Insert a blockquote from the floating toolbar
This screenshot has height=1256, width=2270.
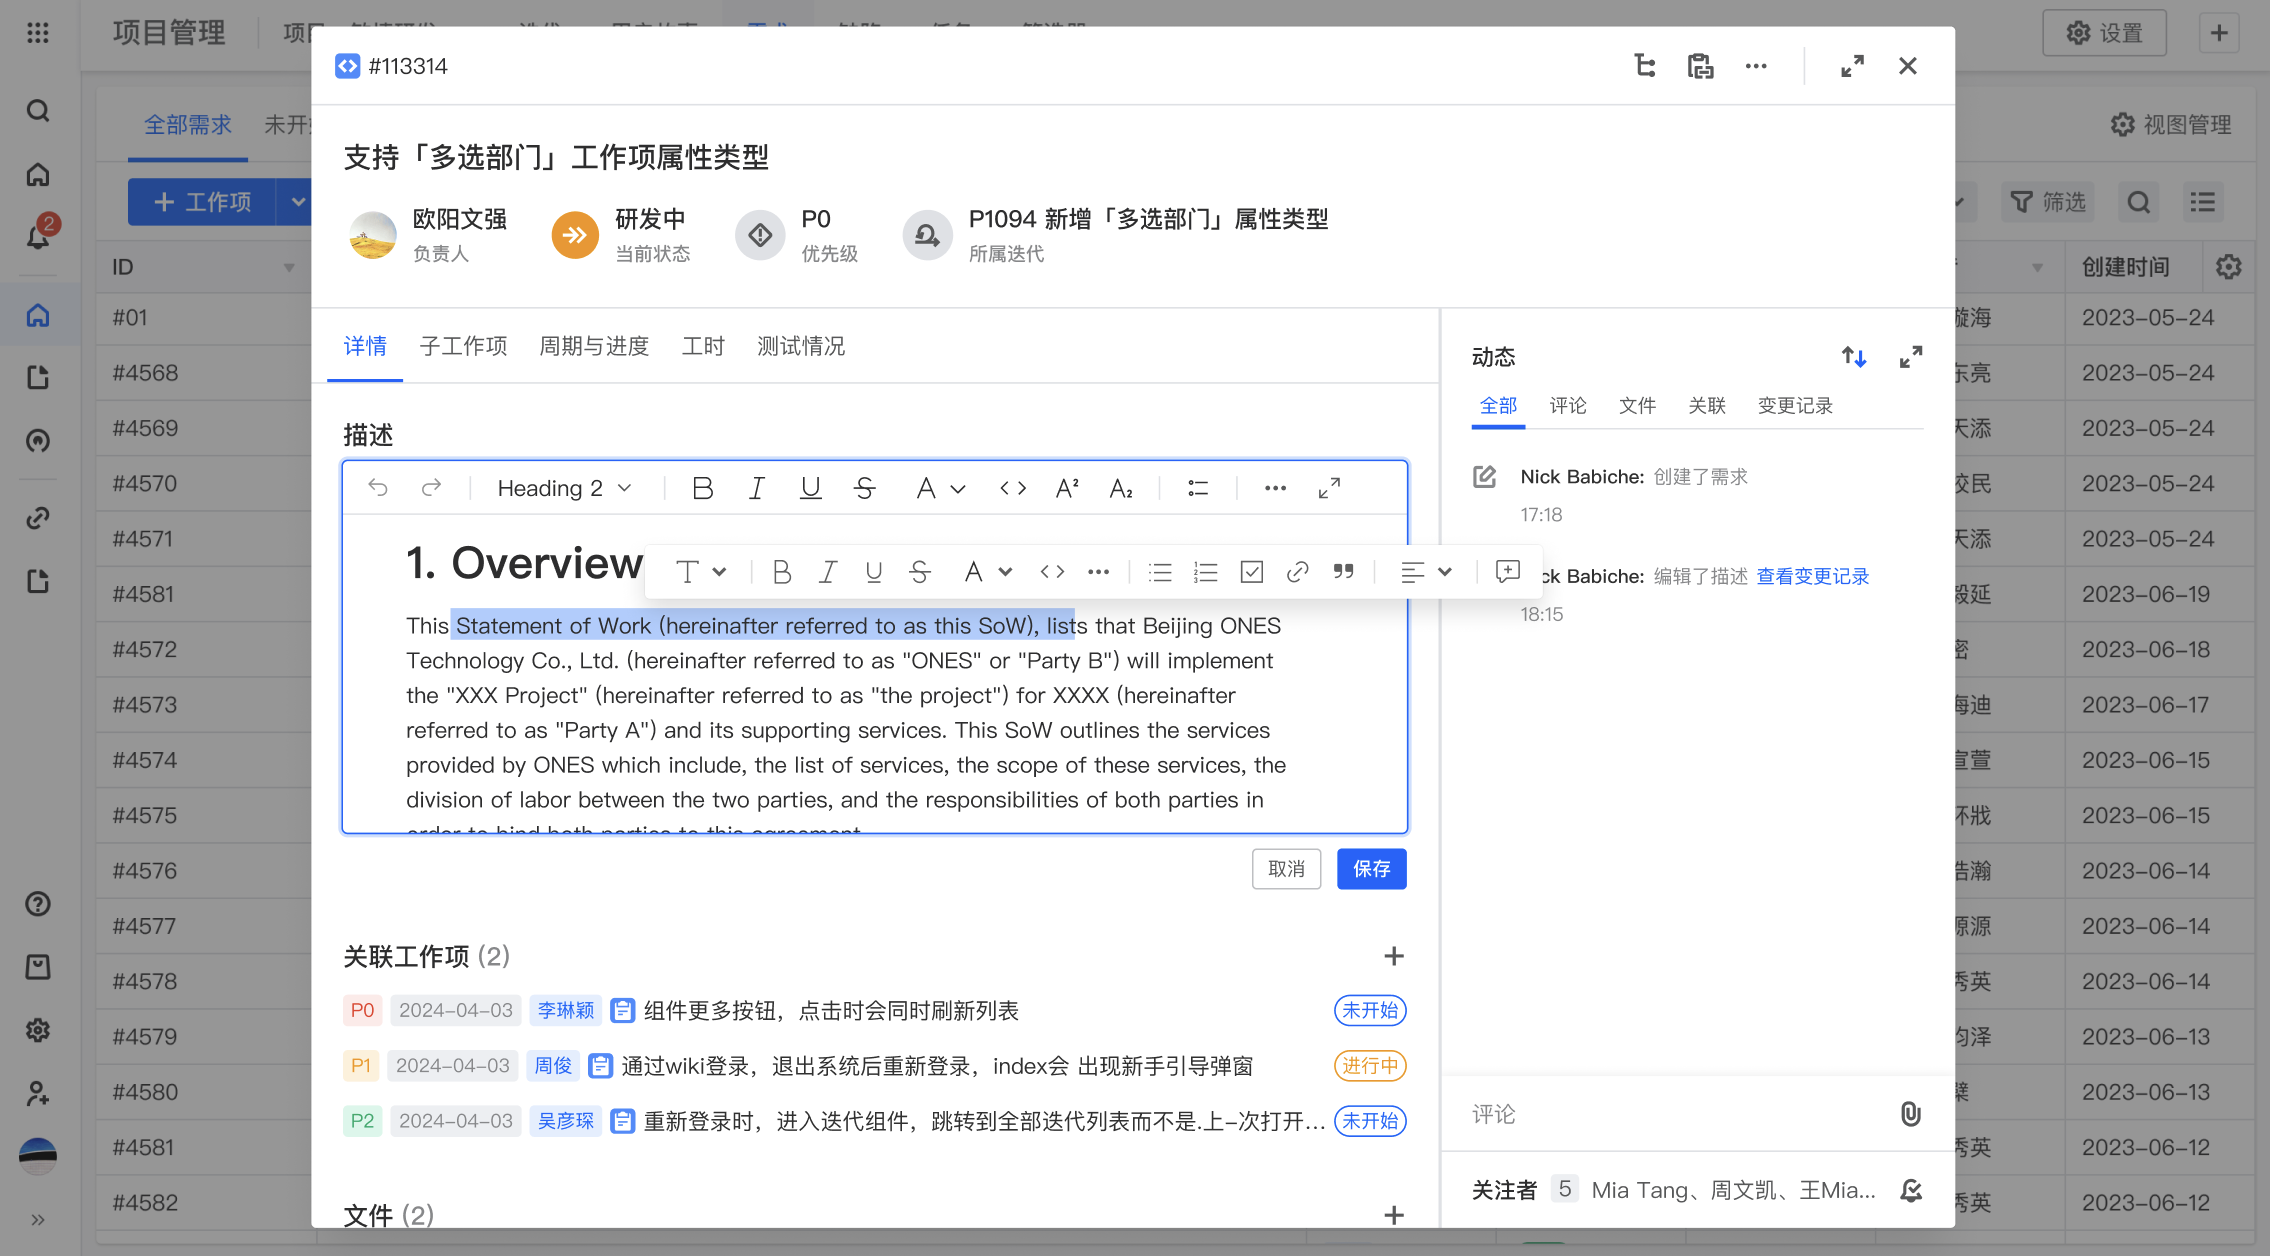pos(1343,571)
